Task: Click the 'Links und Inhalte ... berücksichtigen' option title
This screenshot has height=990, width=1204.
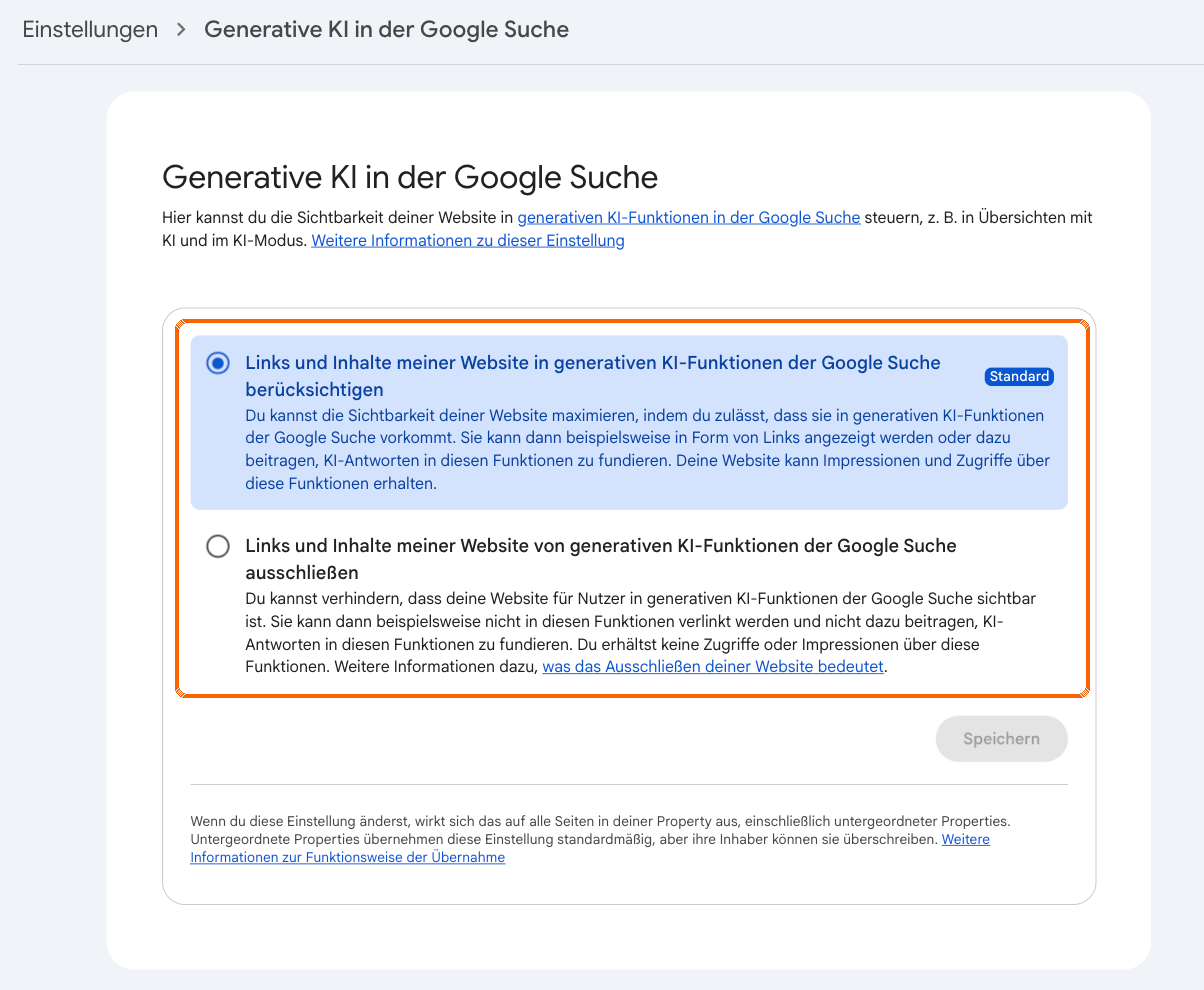Action: (593, 376)
